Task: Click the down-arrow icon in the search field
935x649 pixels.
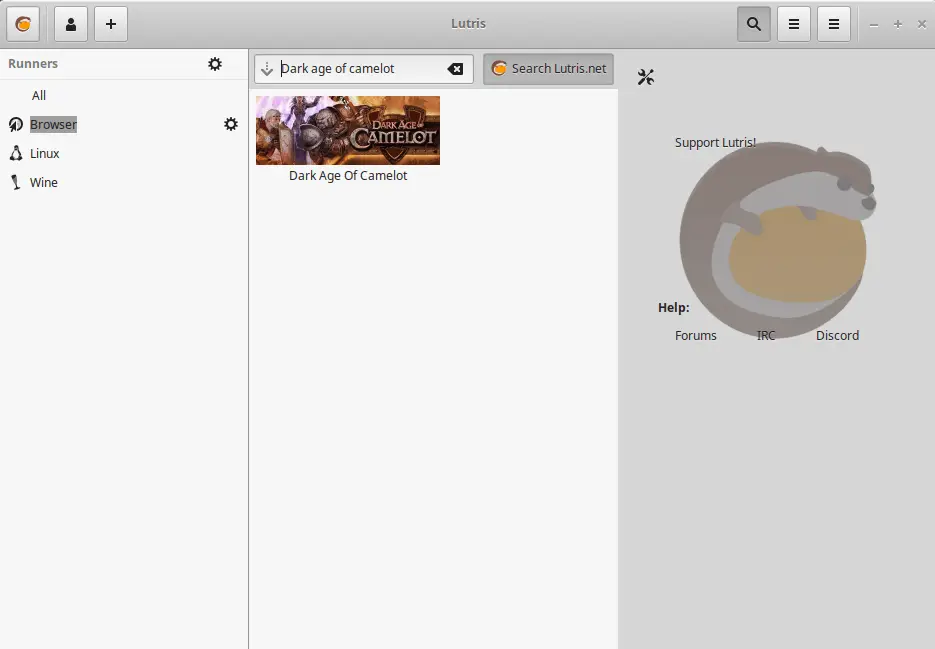Action: coord(267,69)
